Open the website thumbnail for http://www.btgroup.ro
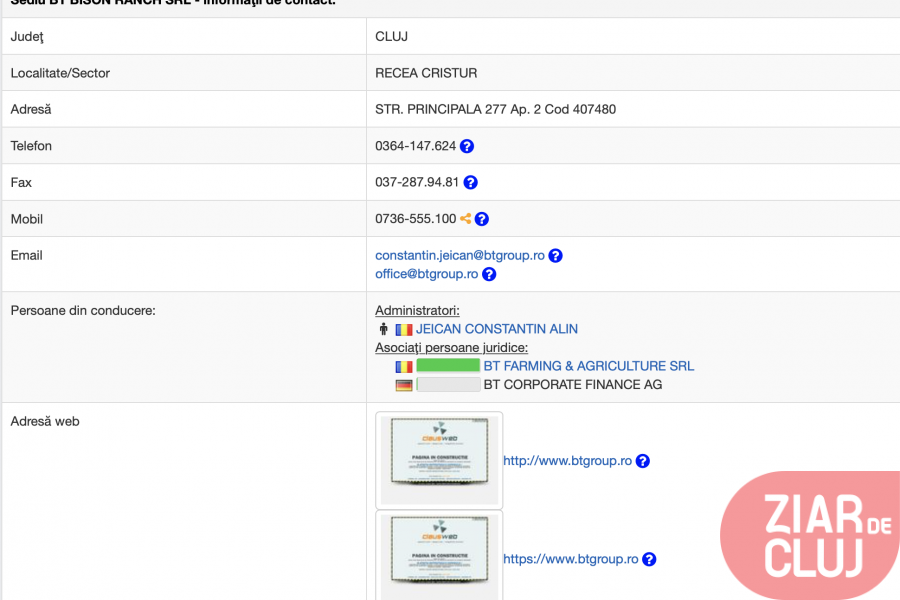 pyautogui.click(x=439, y=460)
